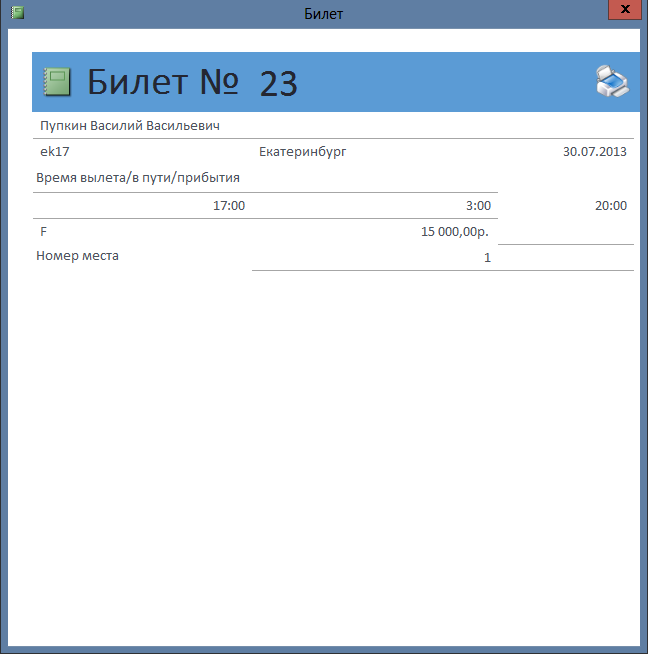Click passenger name Пупкин Василий Васильевич

point(130,126)
